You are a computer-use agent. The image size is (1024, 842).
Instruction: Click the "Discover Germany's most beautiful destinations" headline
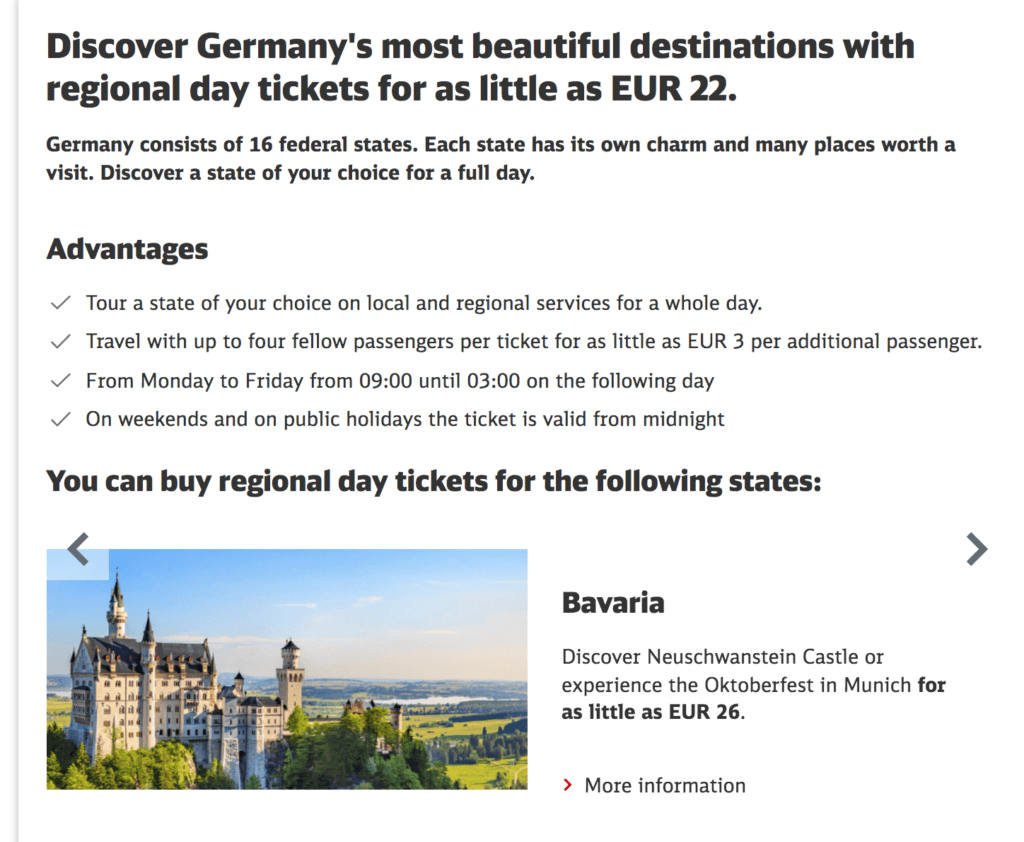point(480,68)
